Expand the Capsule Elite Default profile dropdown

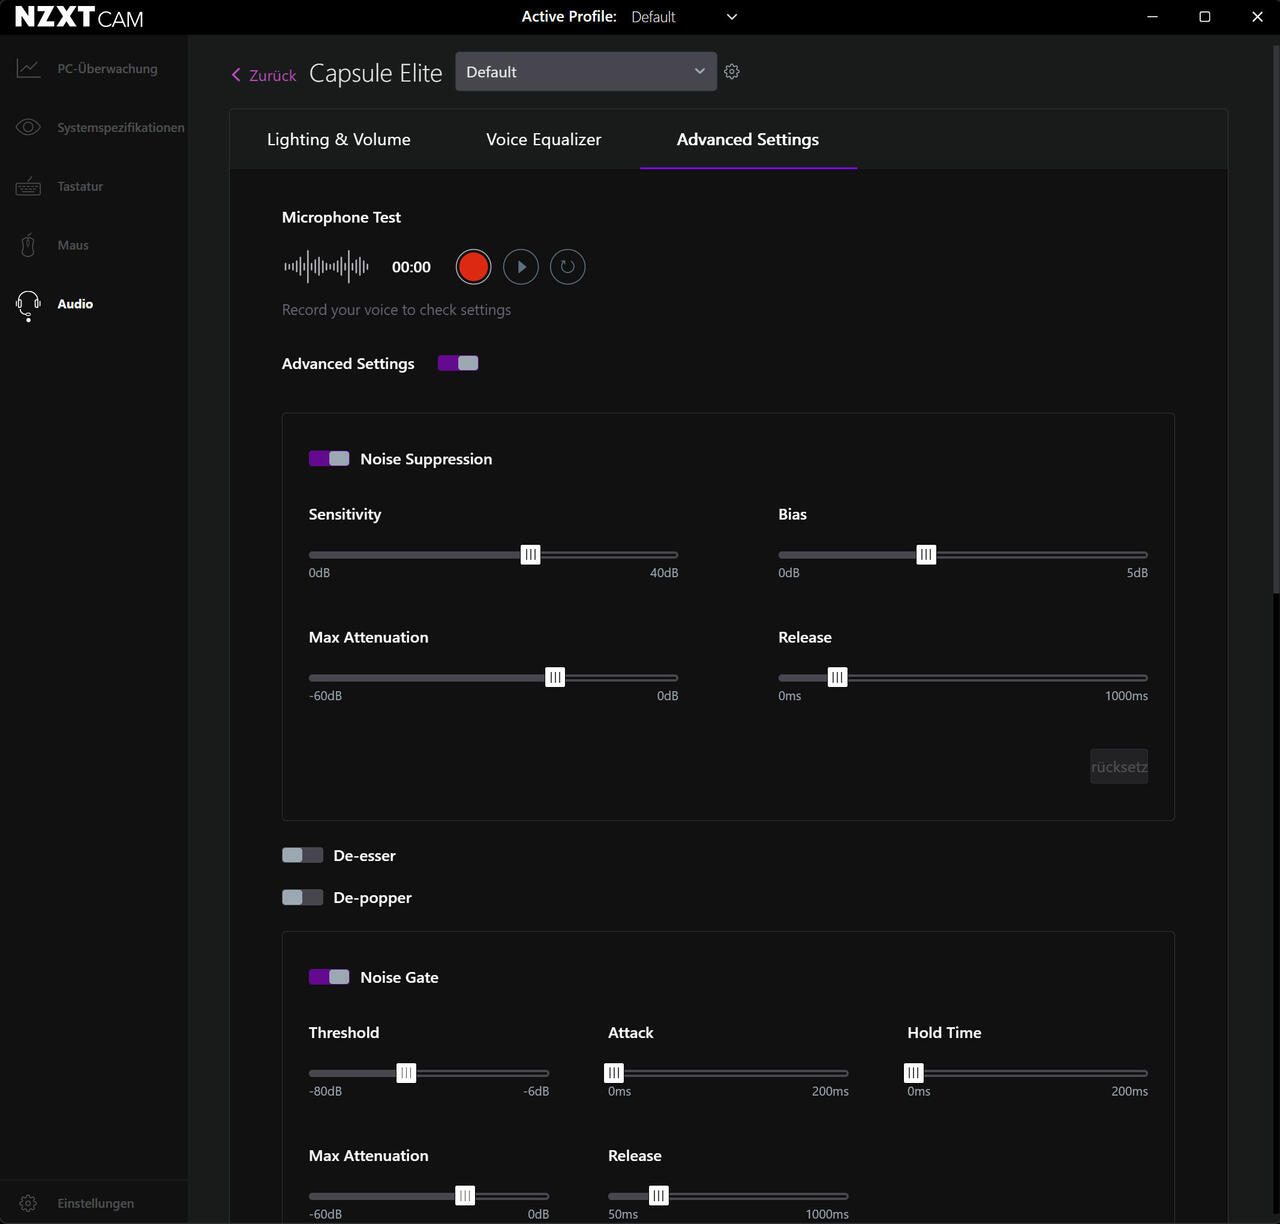(x=586, y=72)
